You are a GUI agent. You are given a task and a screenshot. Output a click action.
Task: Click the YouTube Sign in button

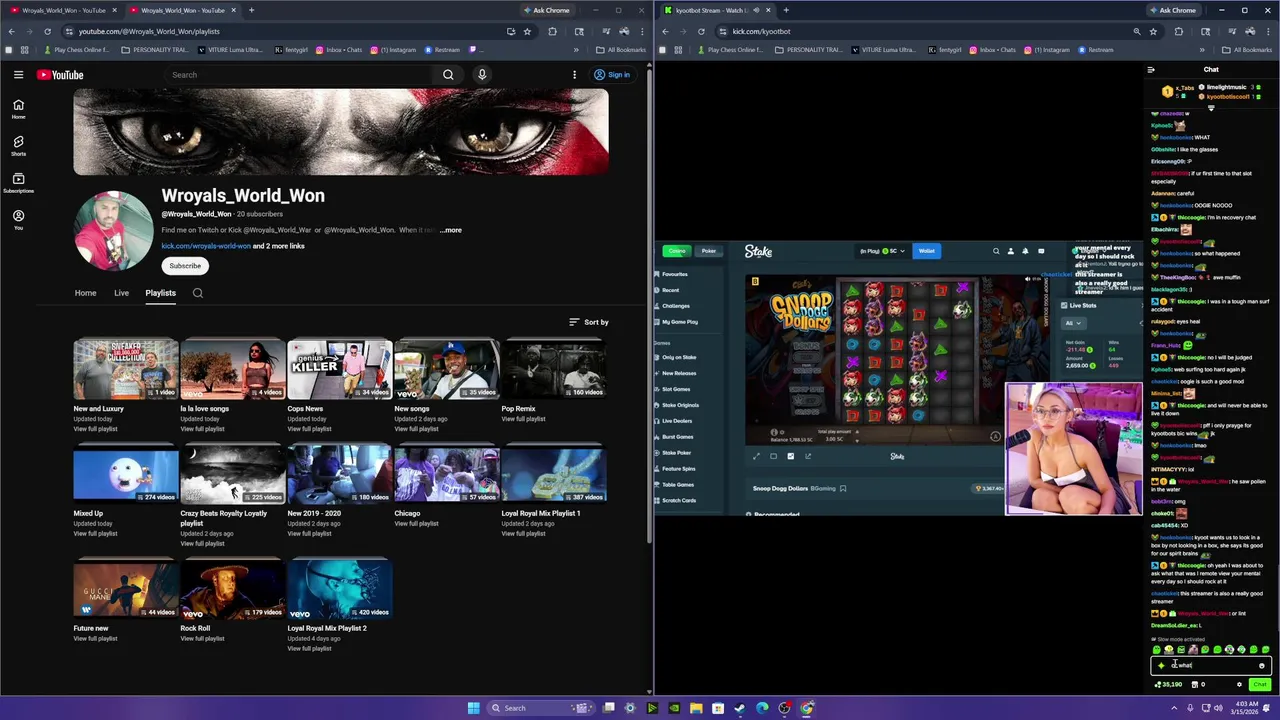point(612,75)
